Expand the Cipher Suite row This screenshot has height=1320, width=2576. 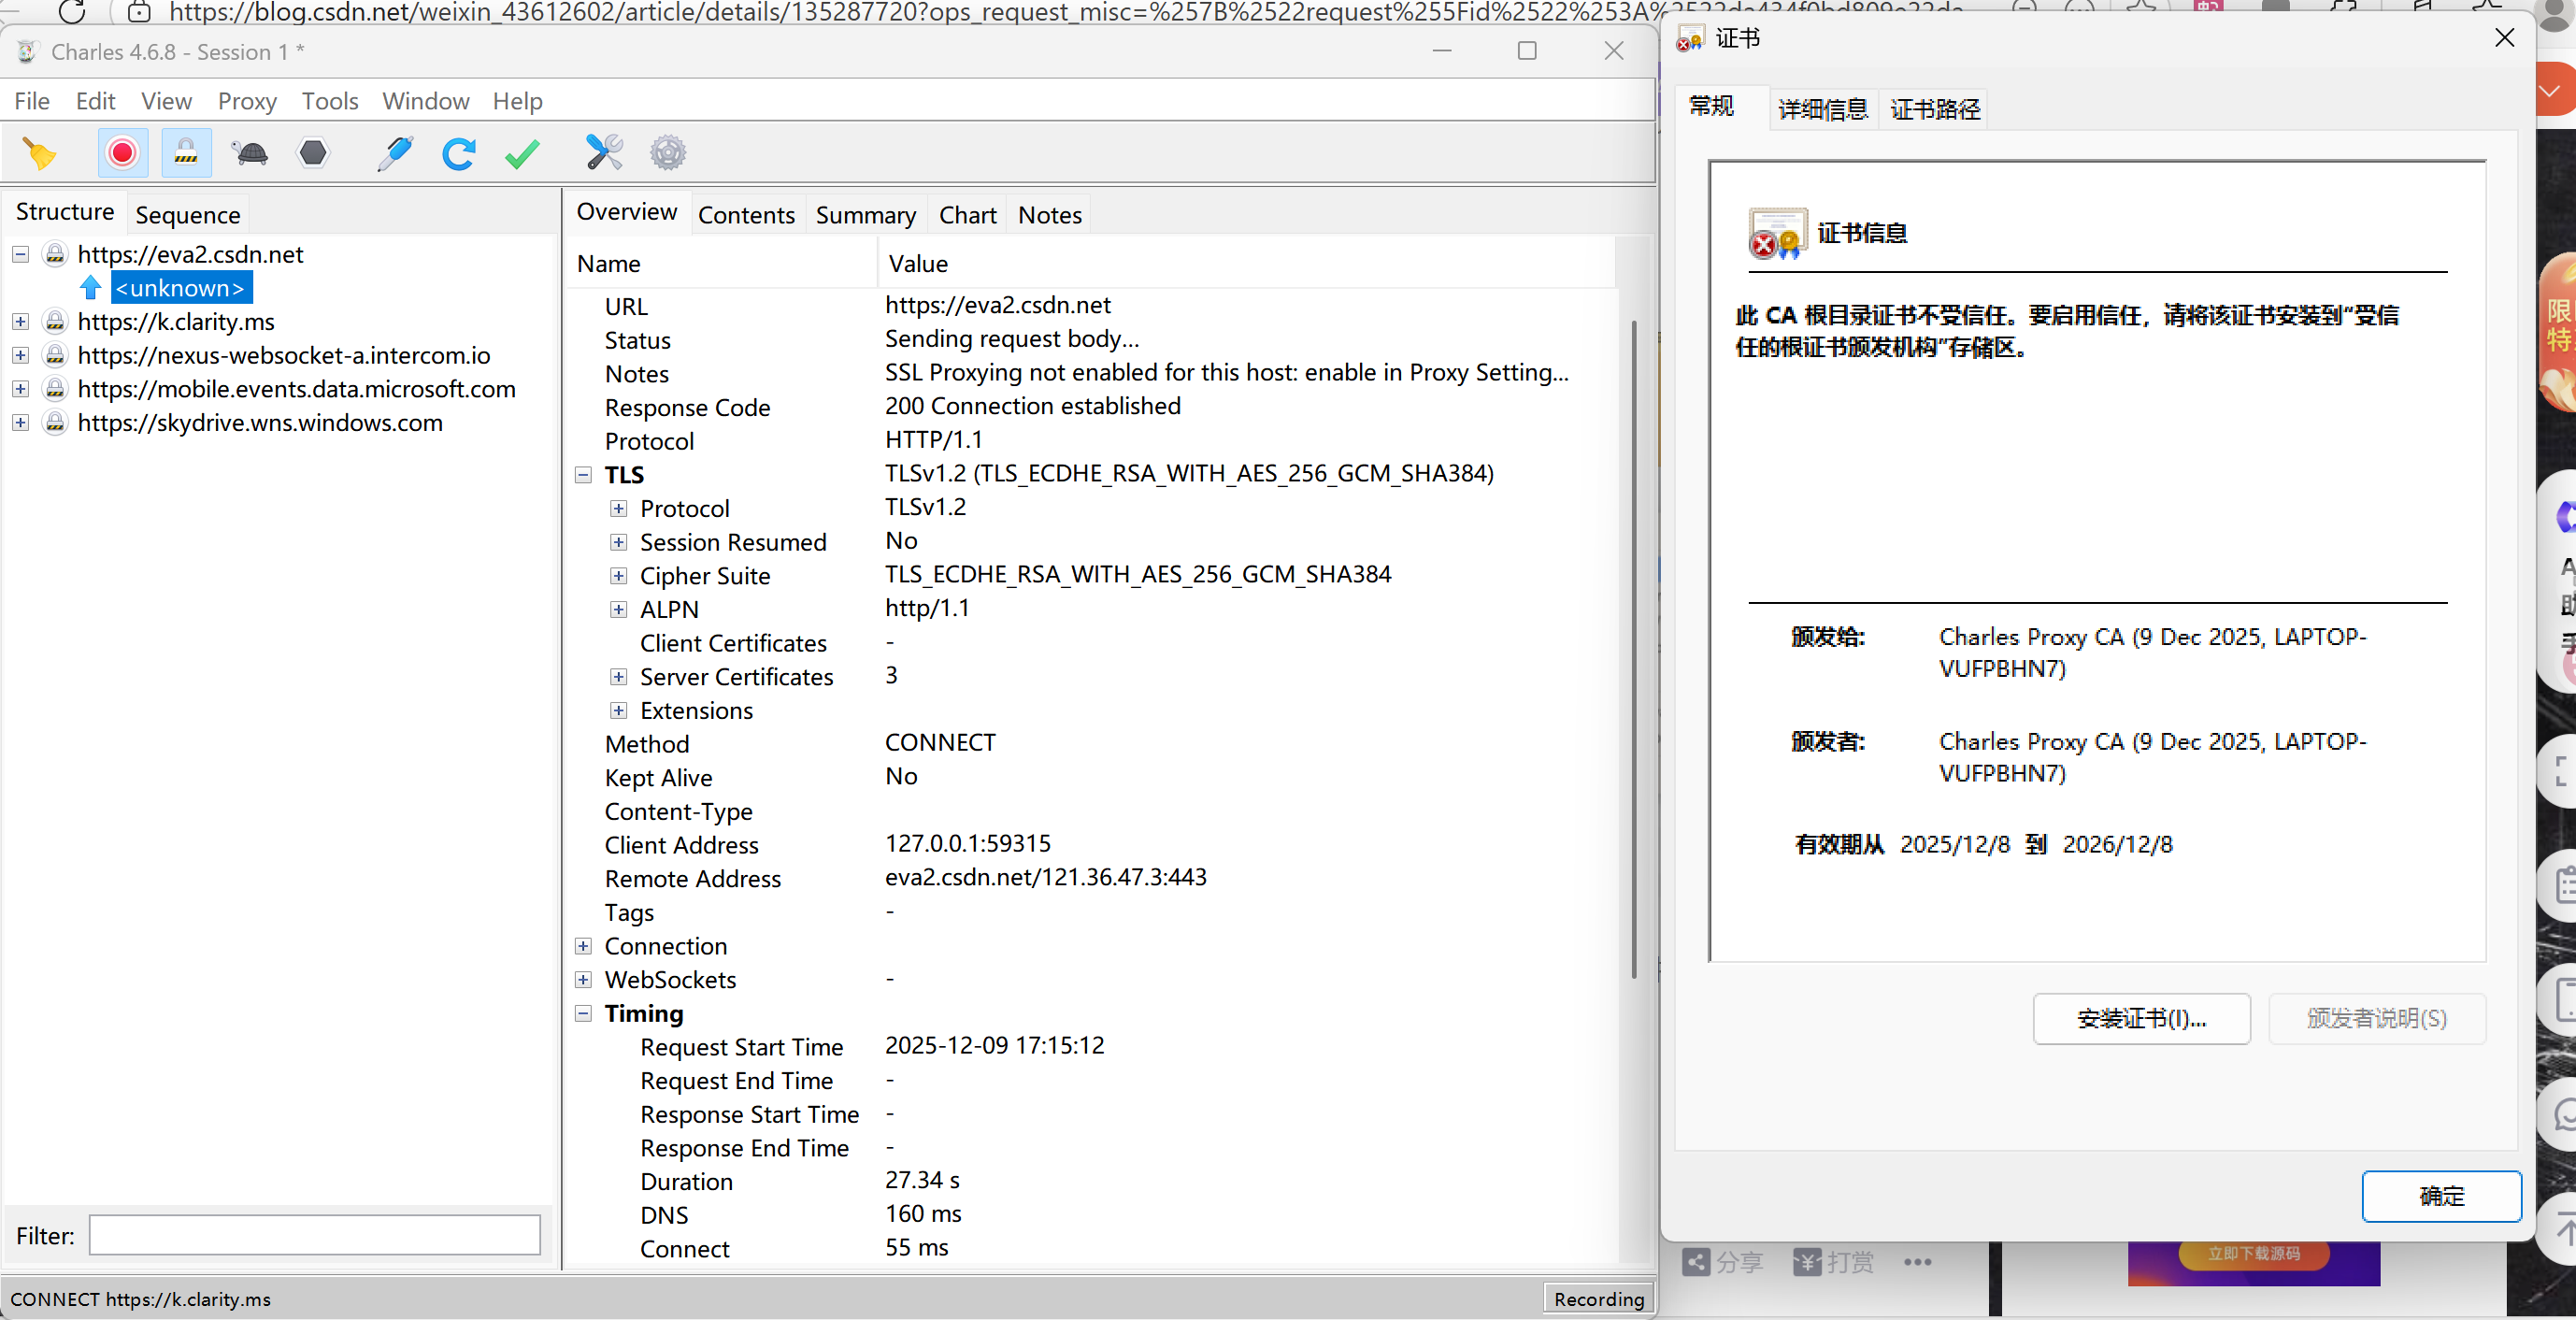(x=619, y=576)
